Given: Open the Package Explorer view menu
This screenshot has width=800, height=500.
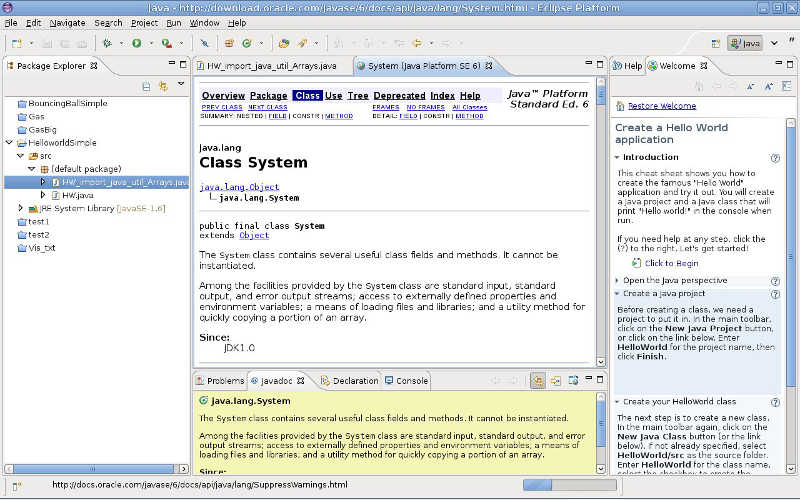Looking at the screenshot, I should pyautogui.click(x=181, y=84).
